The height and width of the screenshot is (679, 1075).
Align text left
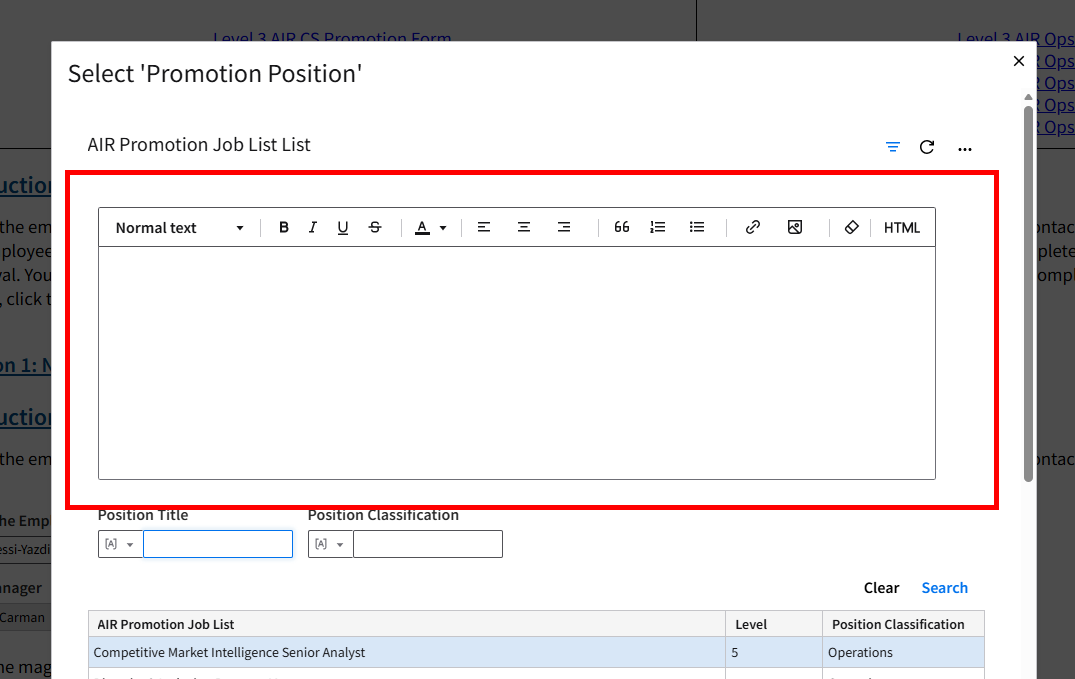(x=484, y=227)
